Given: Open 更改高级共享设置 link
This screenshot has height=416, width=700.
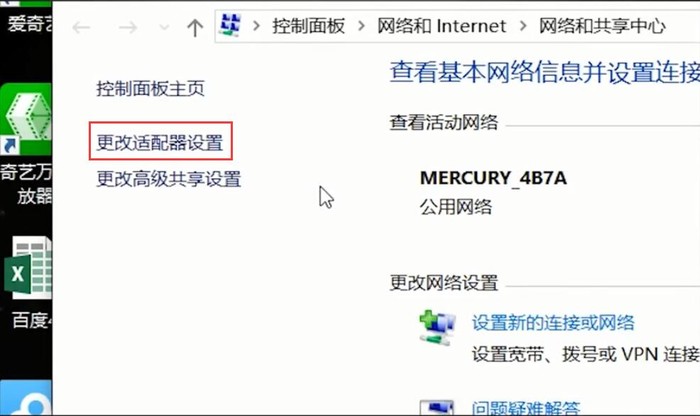Looking at the screenshot, I should (169, 179).
